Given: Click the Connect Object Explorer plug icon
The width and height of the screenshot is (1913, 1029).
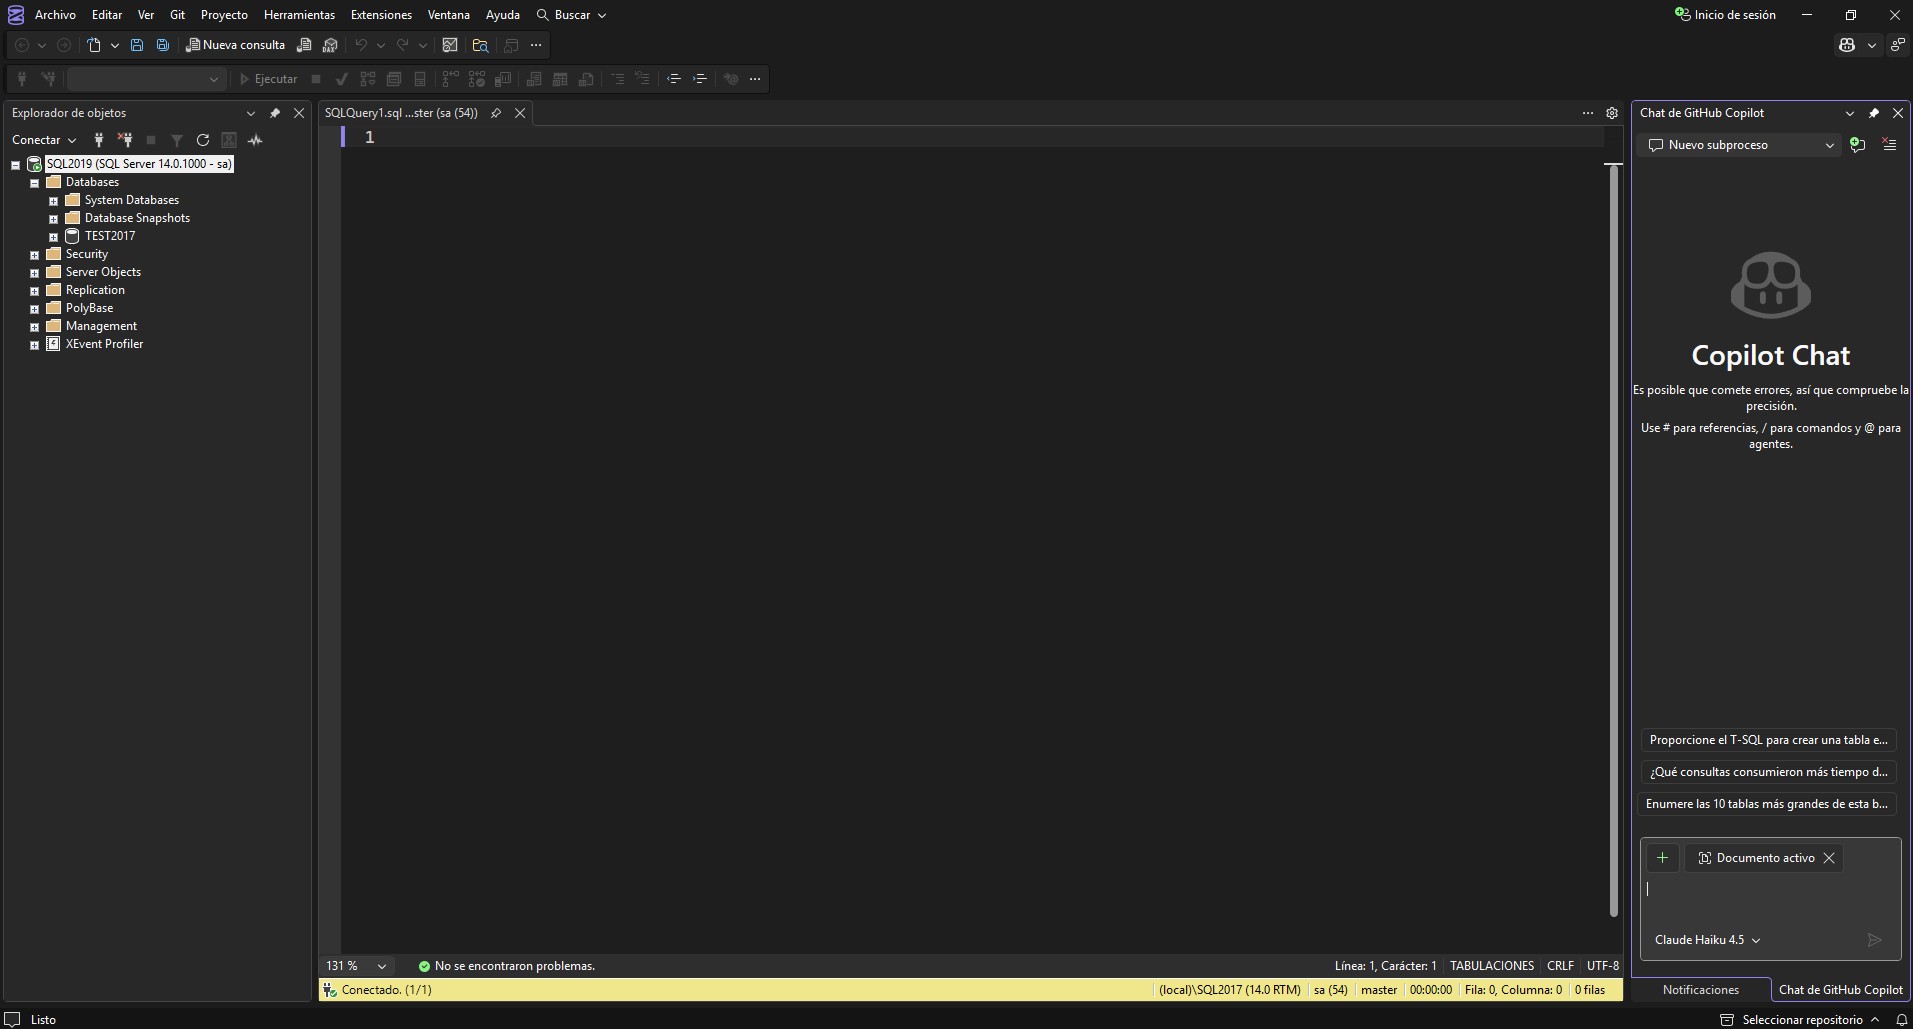Looking at the screenshot, I should coord(98,140).
